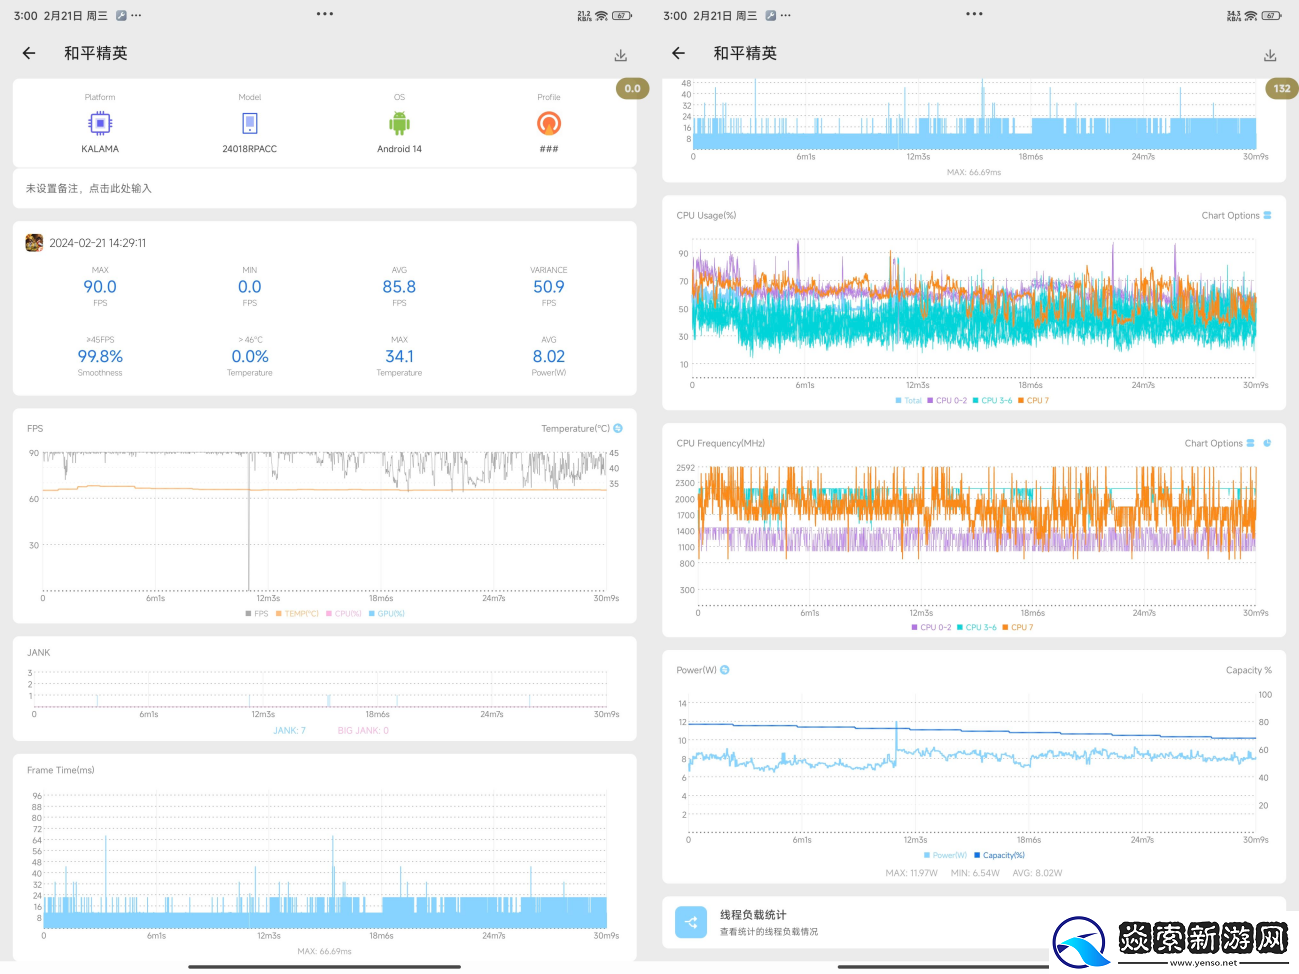Tap the orange Profile icon

549,123
